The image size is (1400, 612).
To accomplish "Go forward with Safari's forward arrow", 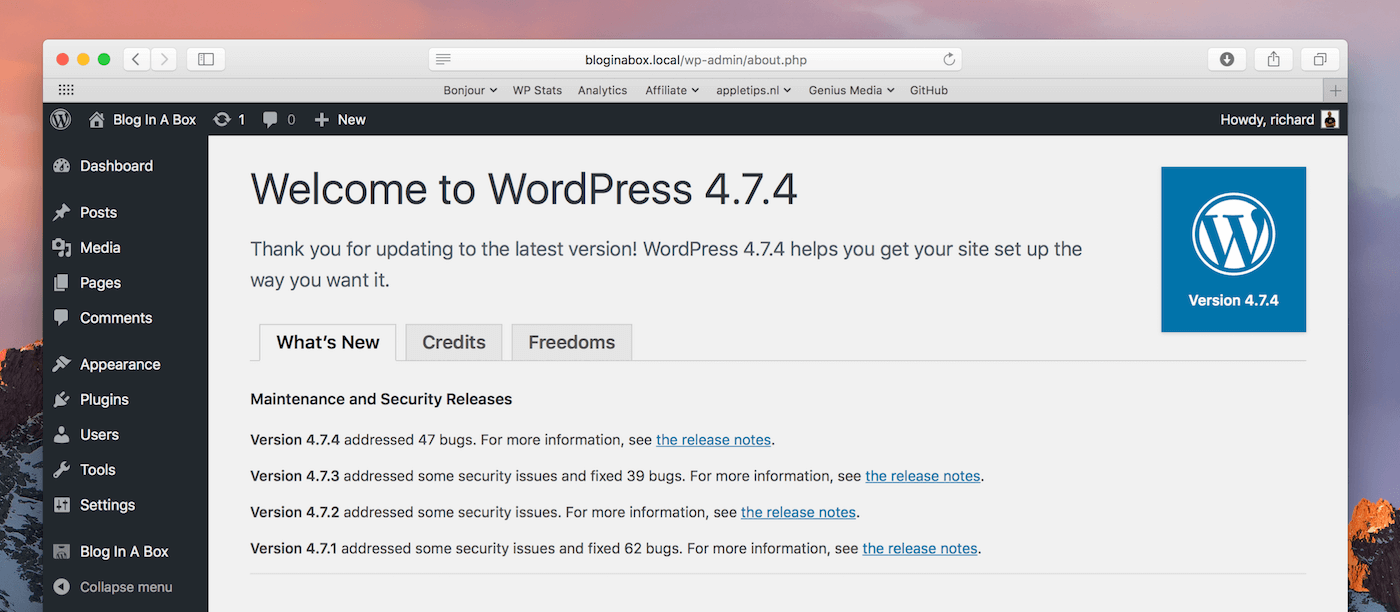I will tap(164, 59).
